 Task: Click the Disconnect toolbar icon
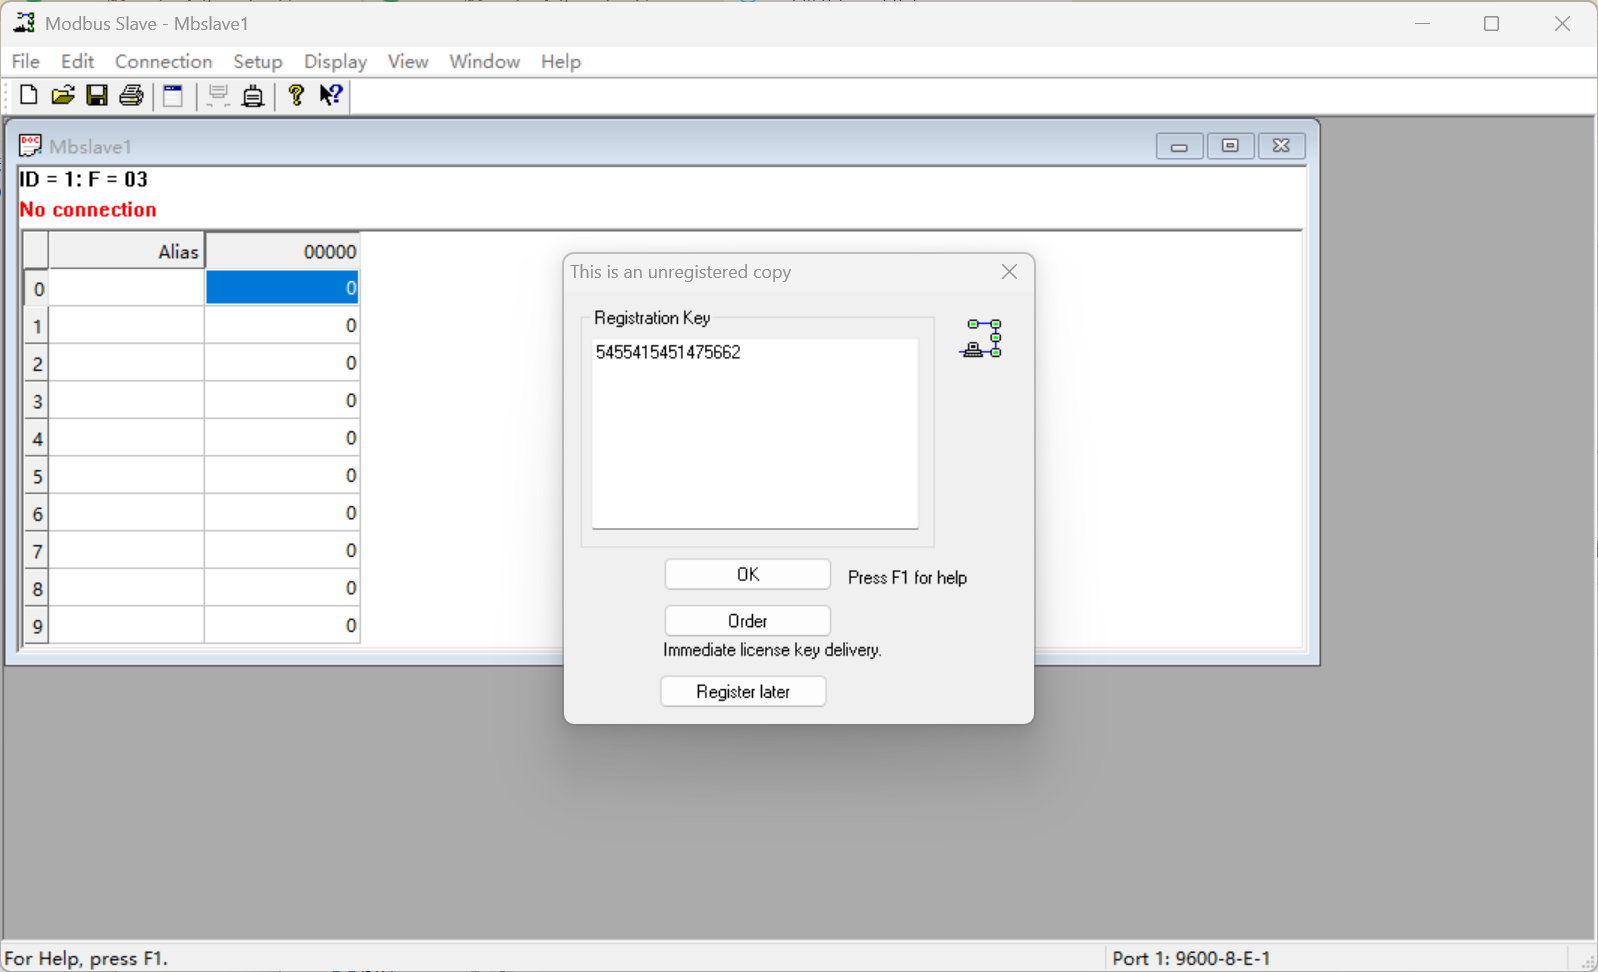[x=218, y=95]
